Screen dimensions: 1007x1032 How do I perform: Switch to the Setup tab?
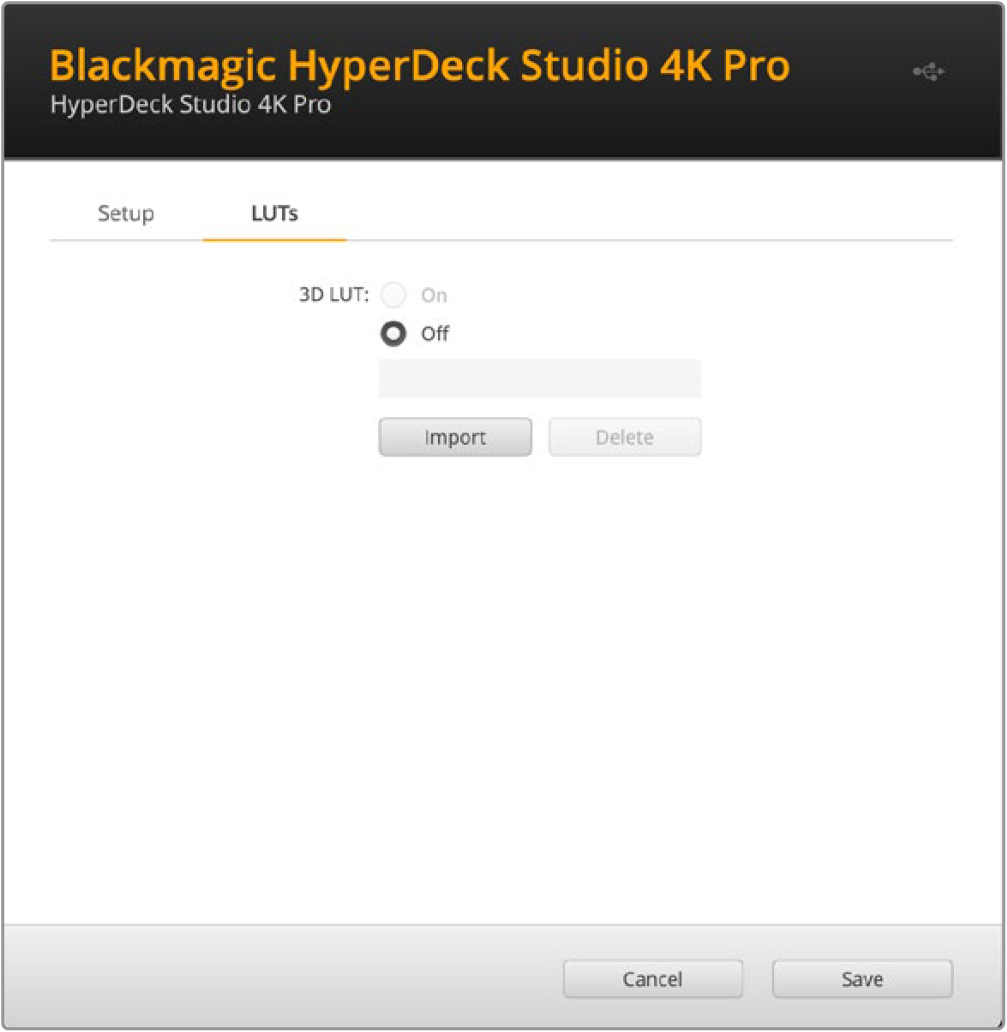(126, 214)
